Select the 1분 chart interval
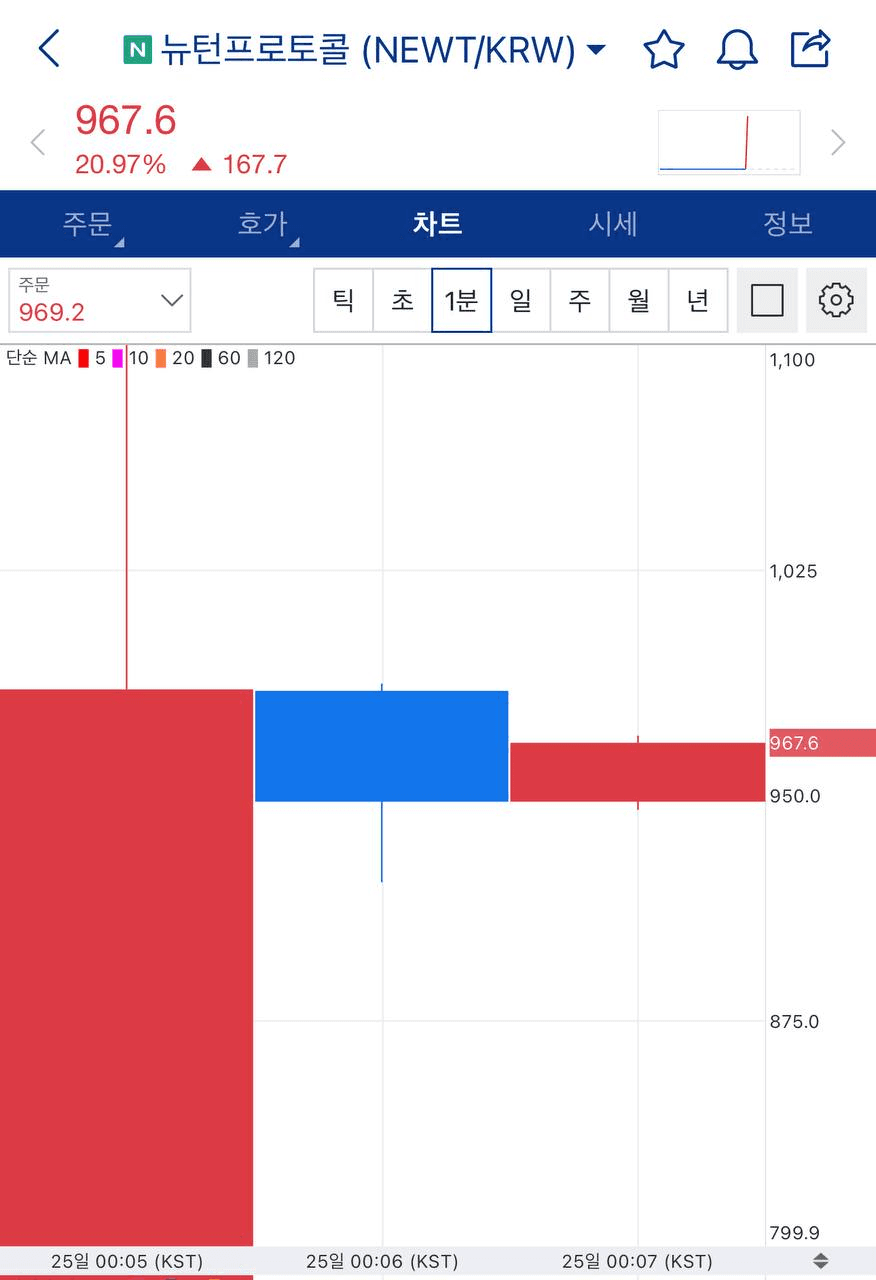Screen dimensions: 876x1280 [461, 300]
